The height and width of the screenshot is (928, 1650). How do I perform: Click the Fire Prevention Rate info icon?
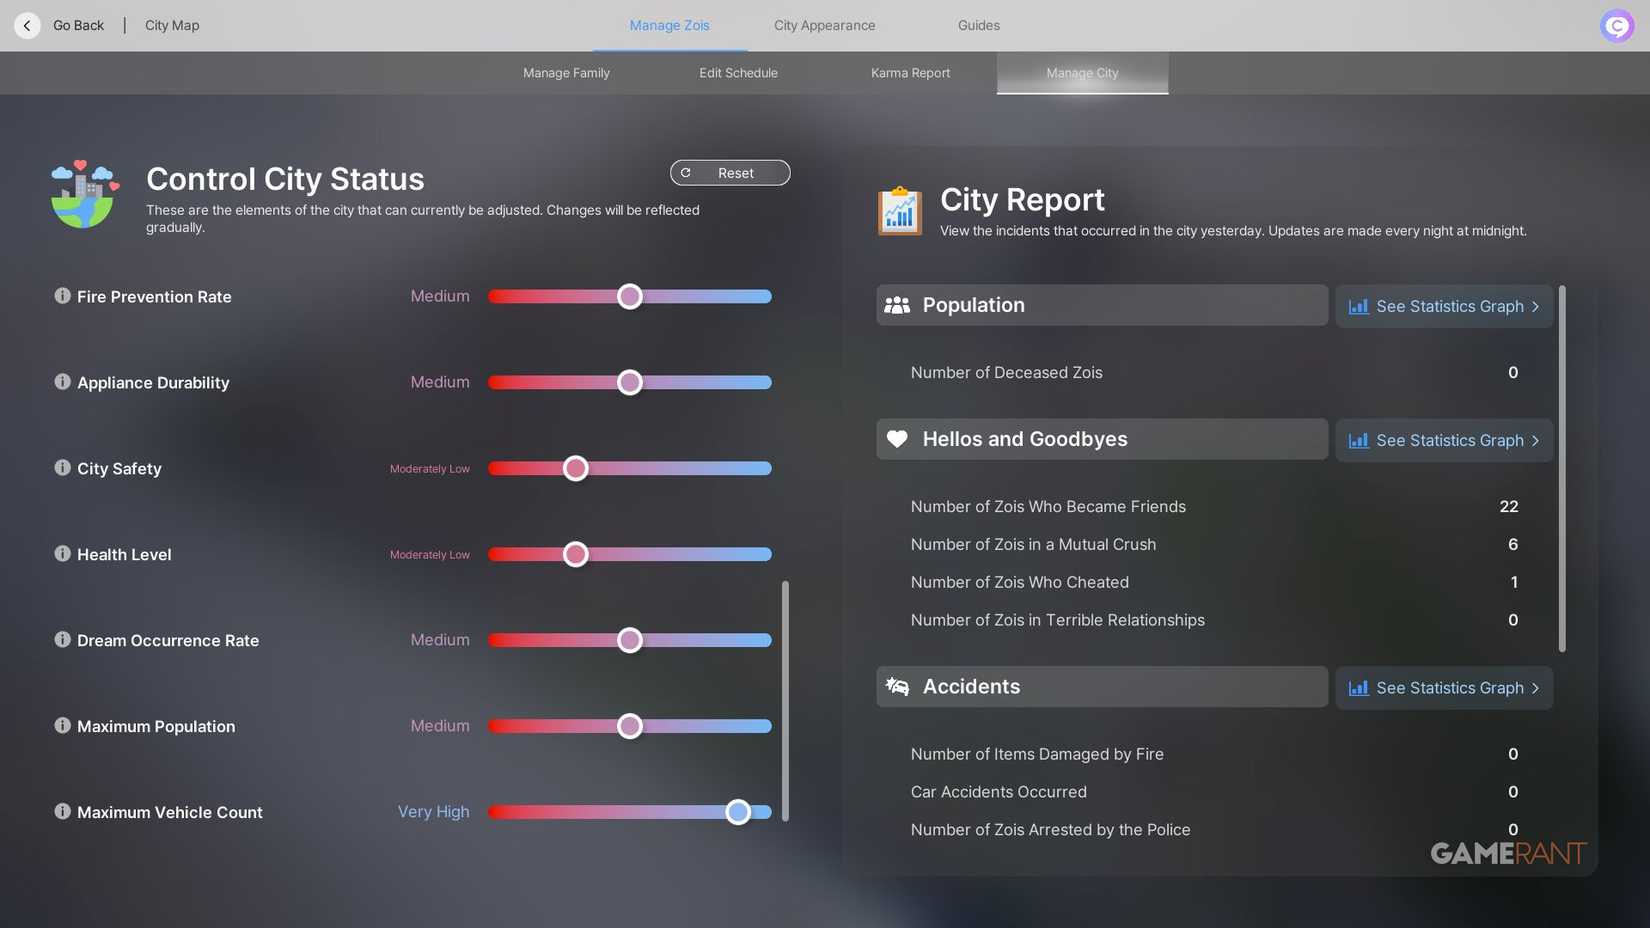62,296
